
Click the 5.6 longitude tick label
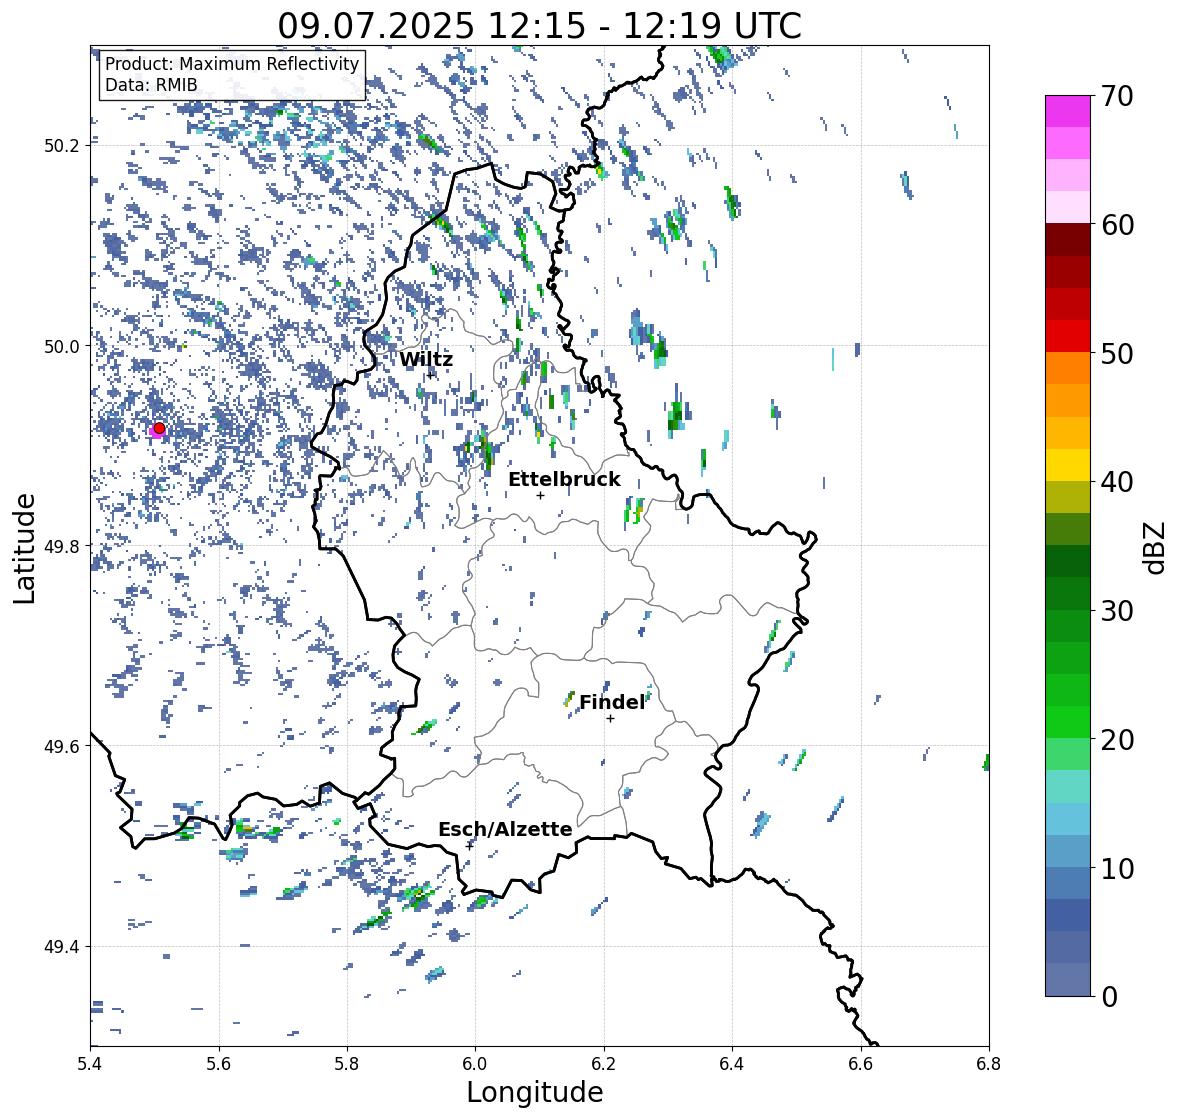219,1064
